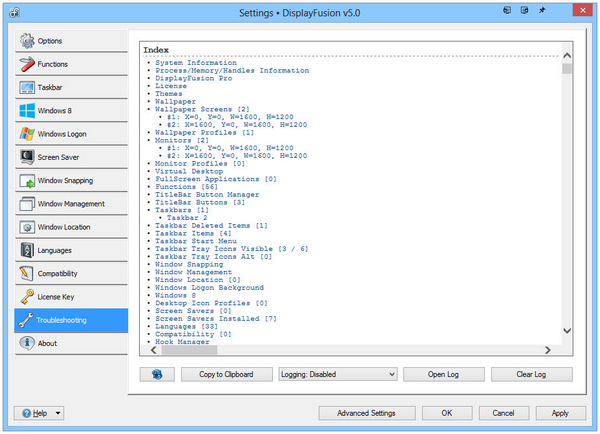
Task: Click the horizontal scrollbar left arrow
Action: pyautogui.click(x=154, y=350)
